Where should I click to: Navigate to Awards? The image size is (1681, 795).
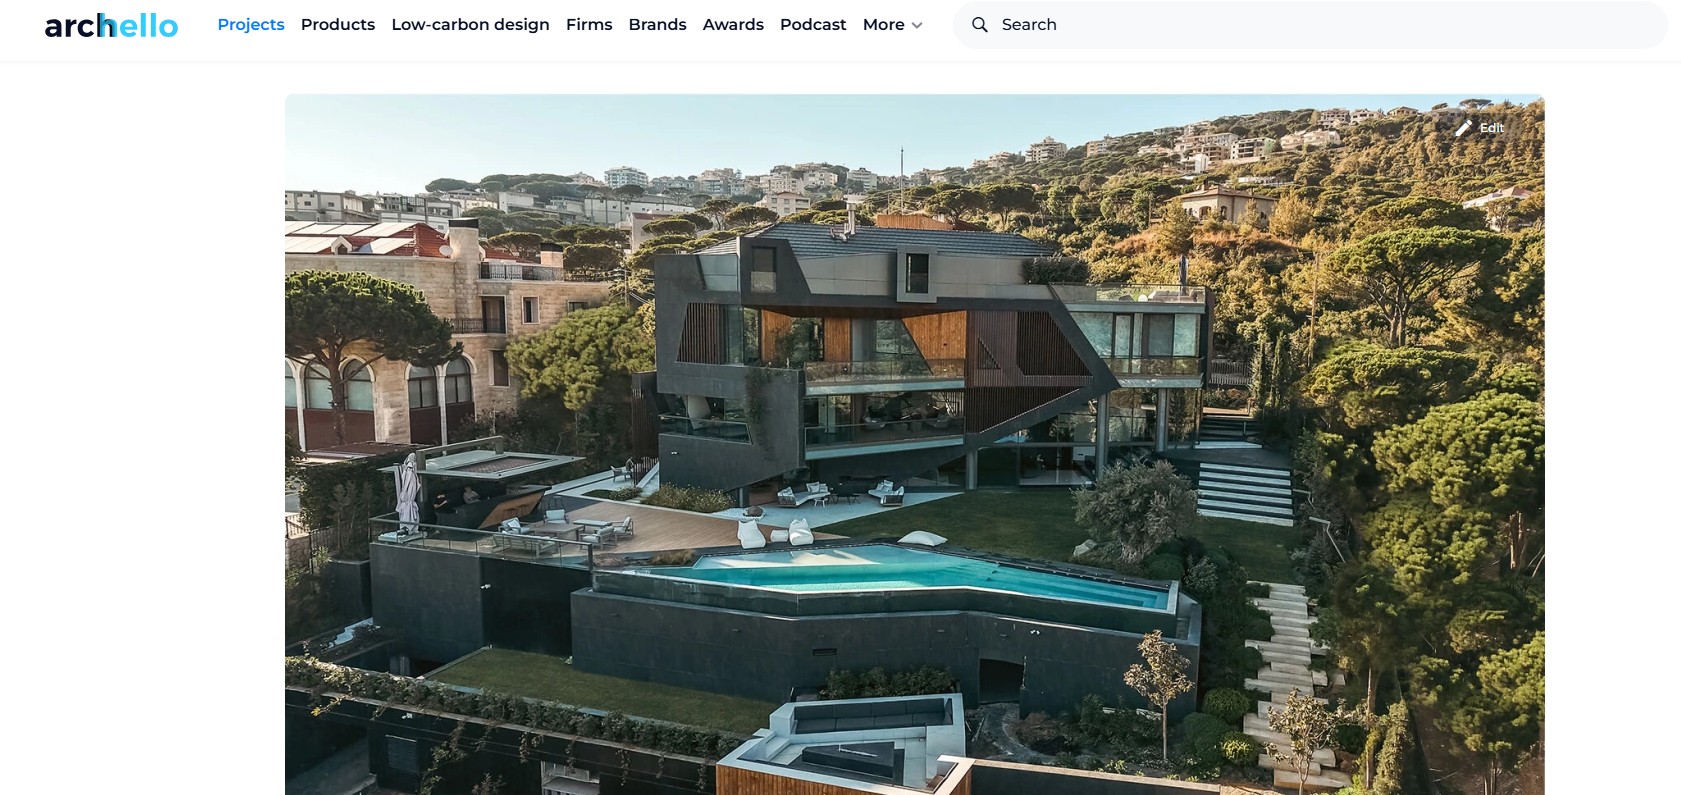click(733, 25)
